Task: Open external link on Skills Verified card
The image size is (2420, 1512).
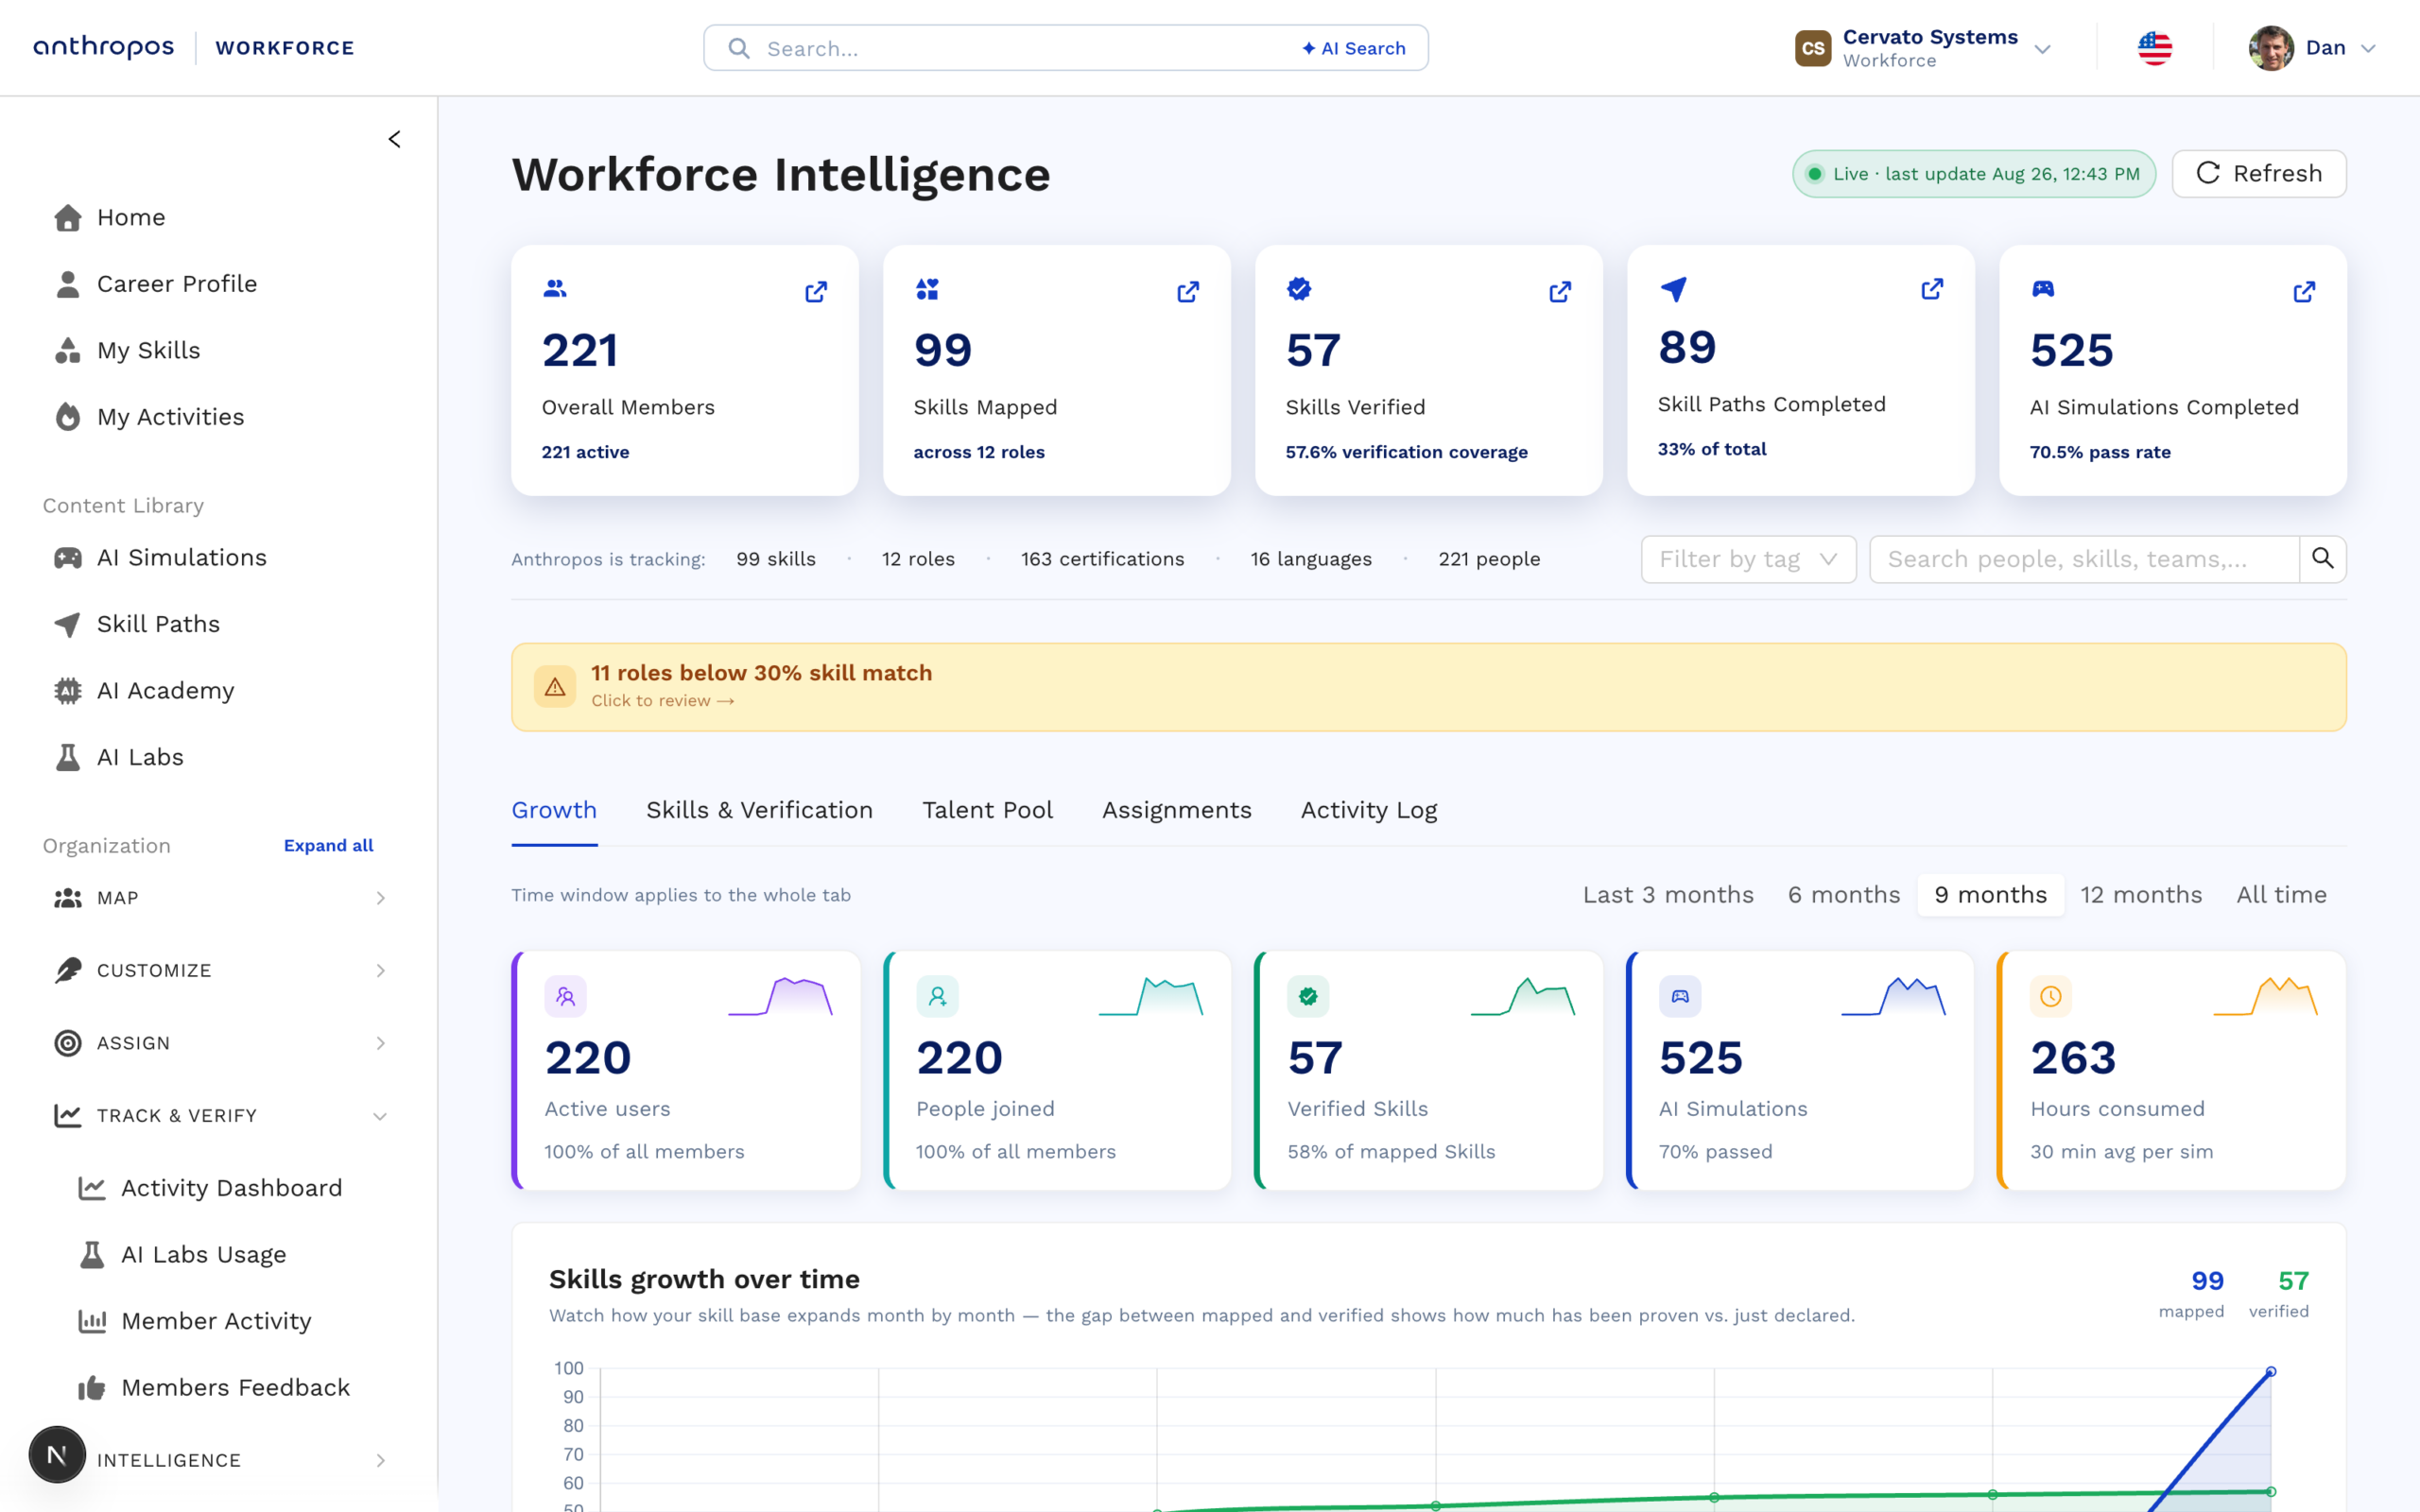Action: 1560,291
